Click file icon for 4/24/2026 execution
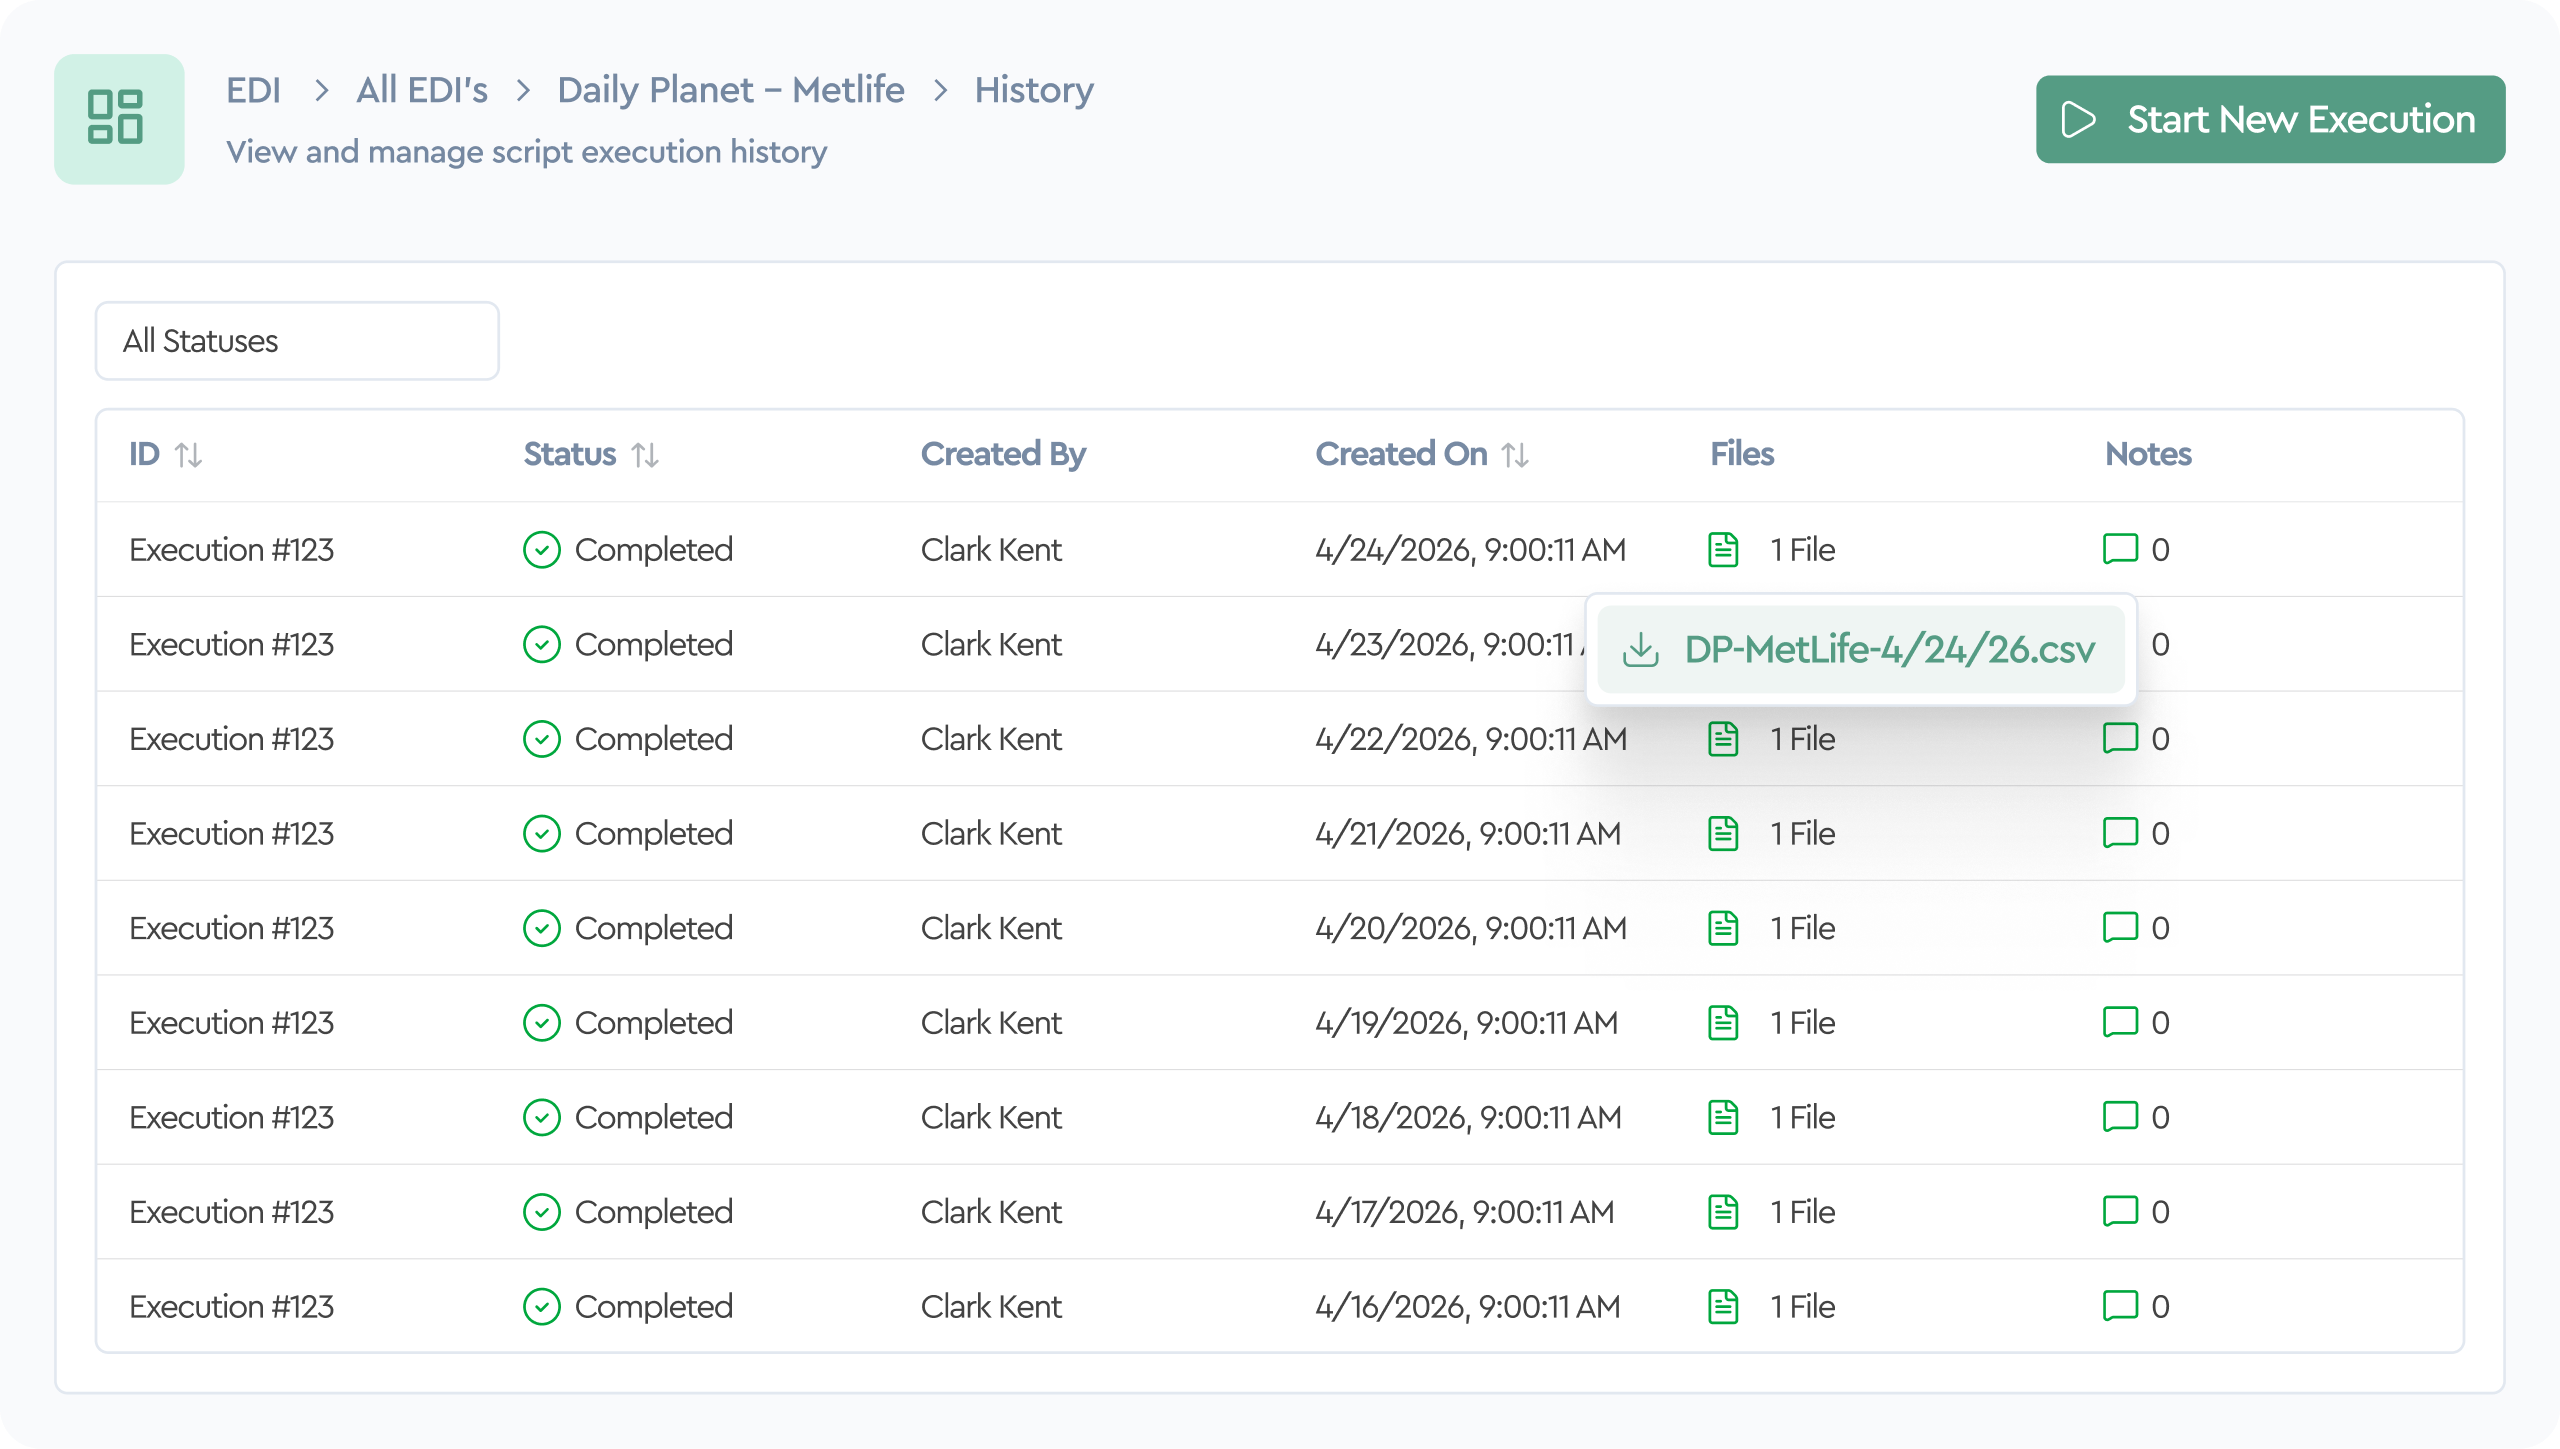The height and width of the screenshot is (1449, 2560). pos(1723,550)
